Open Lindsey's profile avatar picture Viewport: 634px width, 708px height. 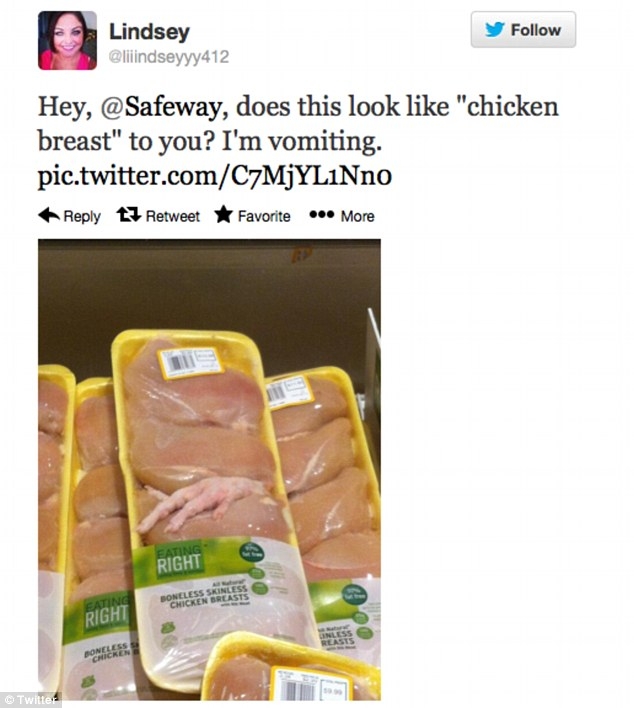pos(67,41)
